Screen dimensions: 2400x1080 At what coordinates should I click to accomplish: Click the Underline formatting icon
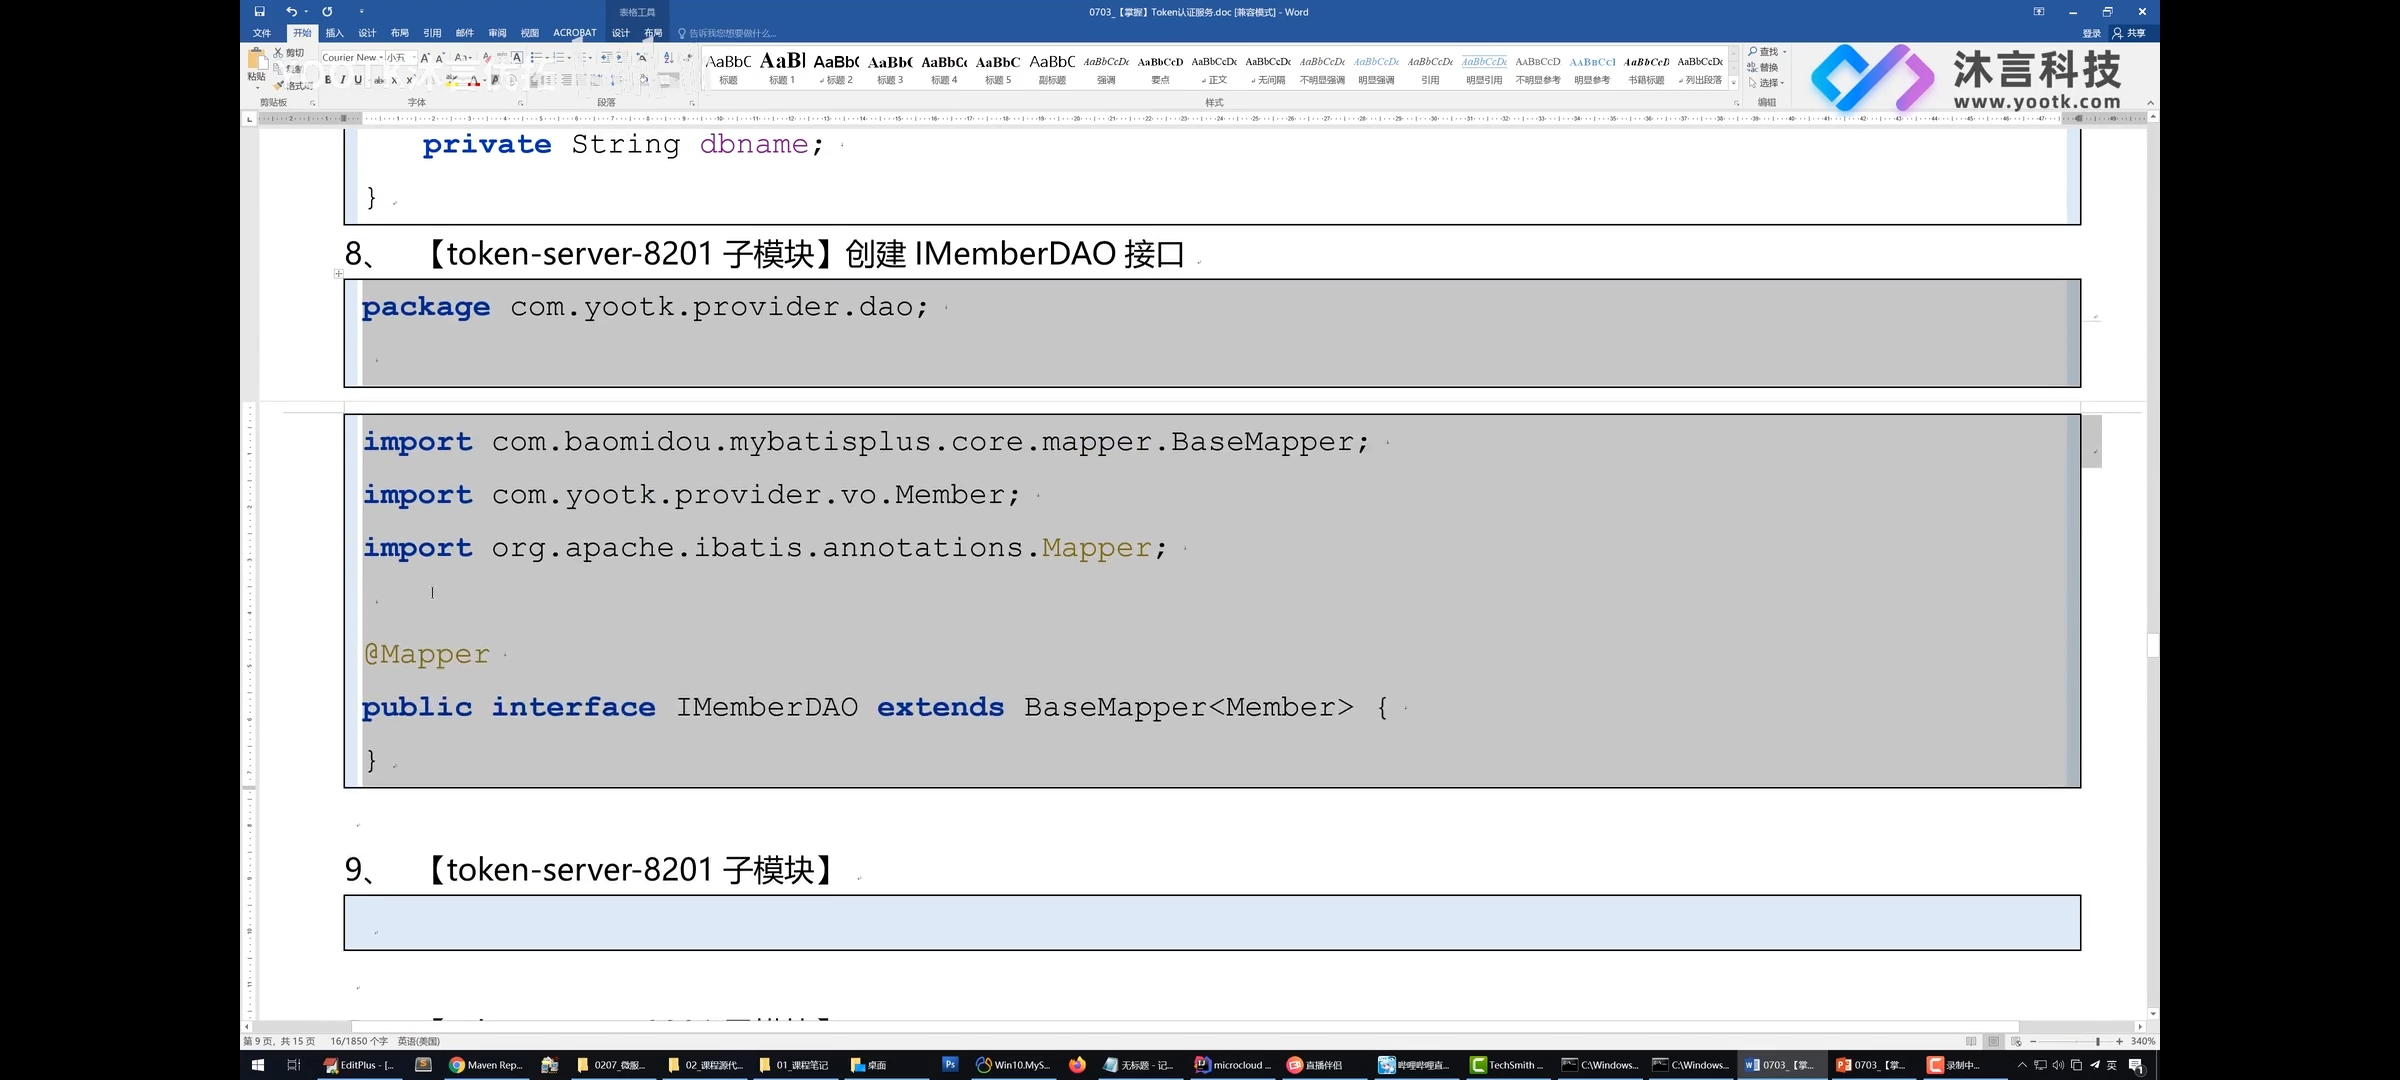click(357, 80)
